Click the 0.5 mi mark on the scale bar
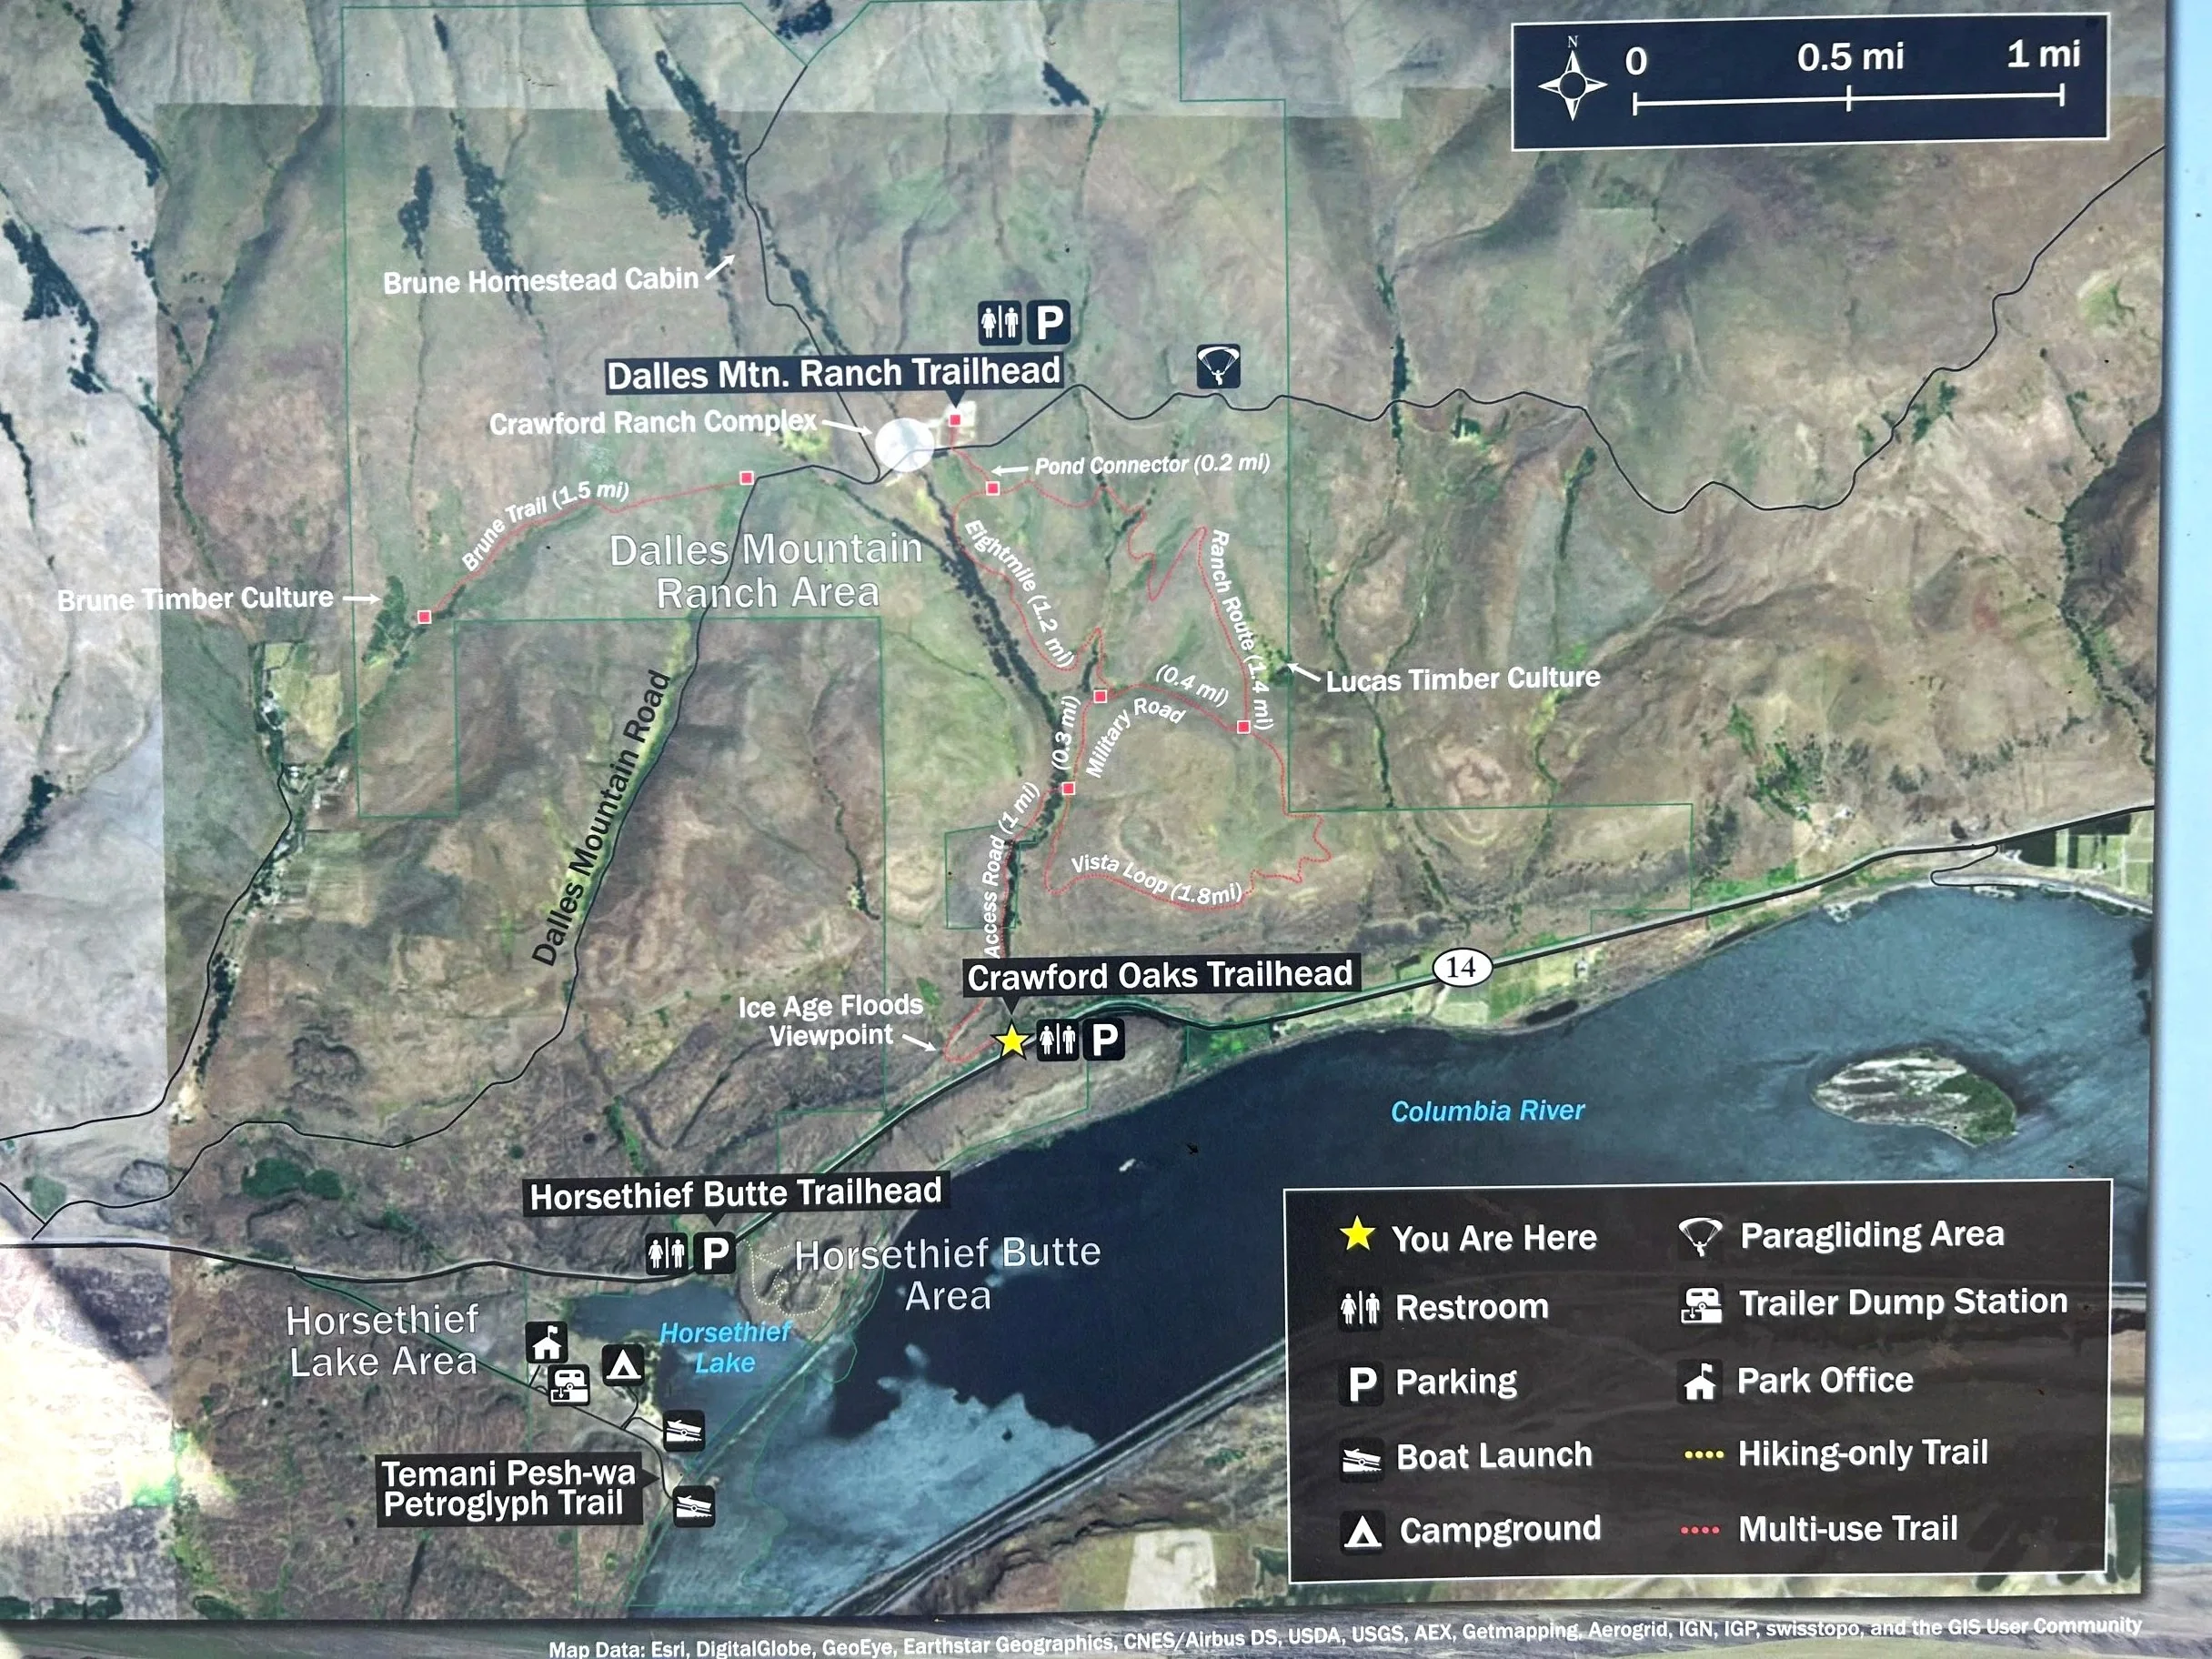Viewport: 2212px width, 1659px height. (x=1851, y=100)
